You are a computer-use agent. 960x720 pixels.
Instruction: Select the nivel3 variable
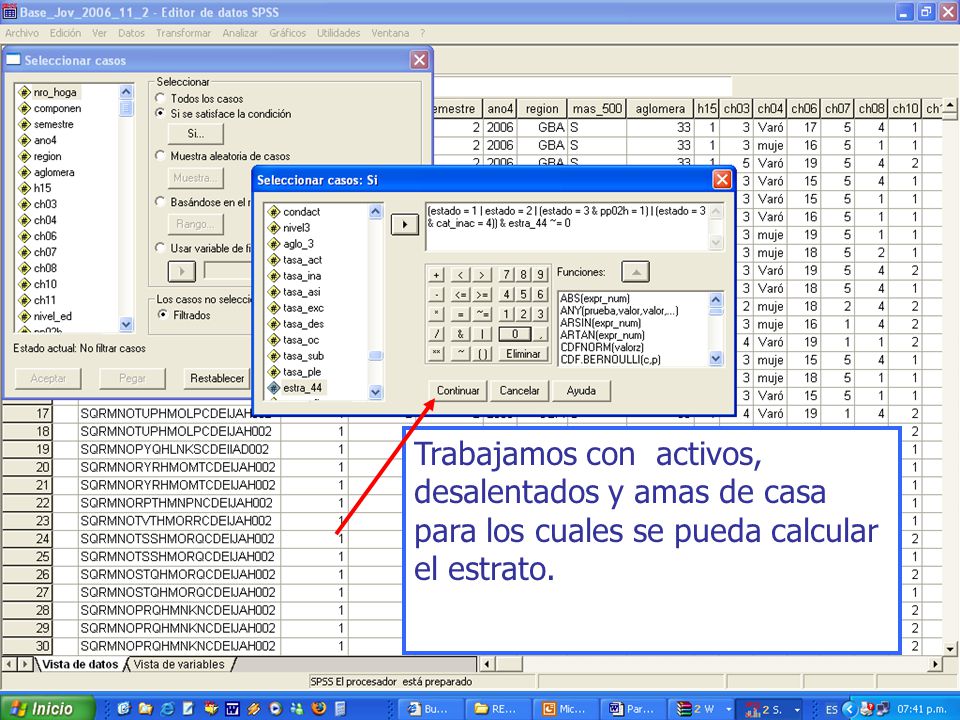(x=296, y=228)
